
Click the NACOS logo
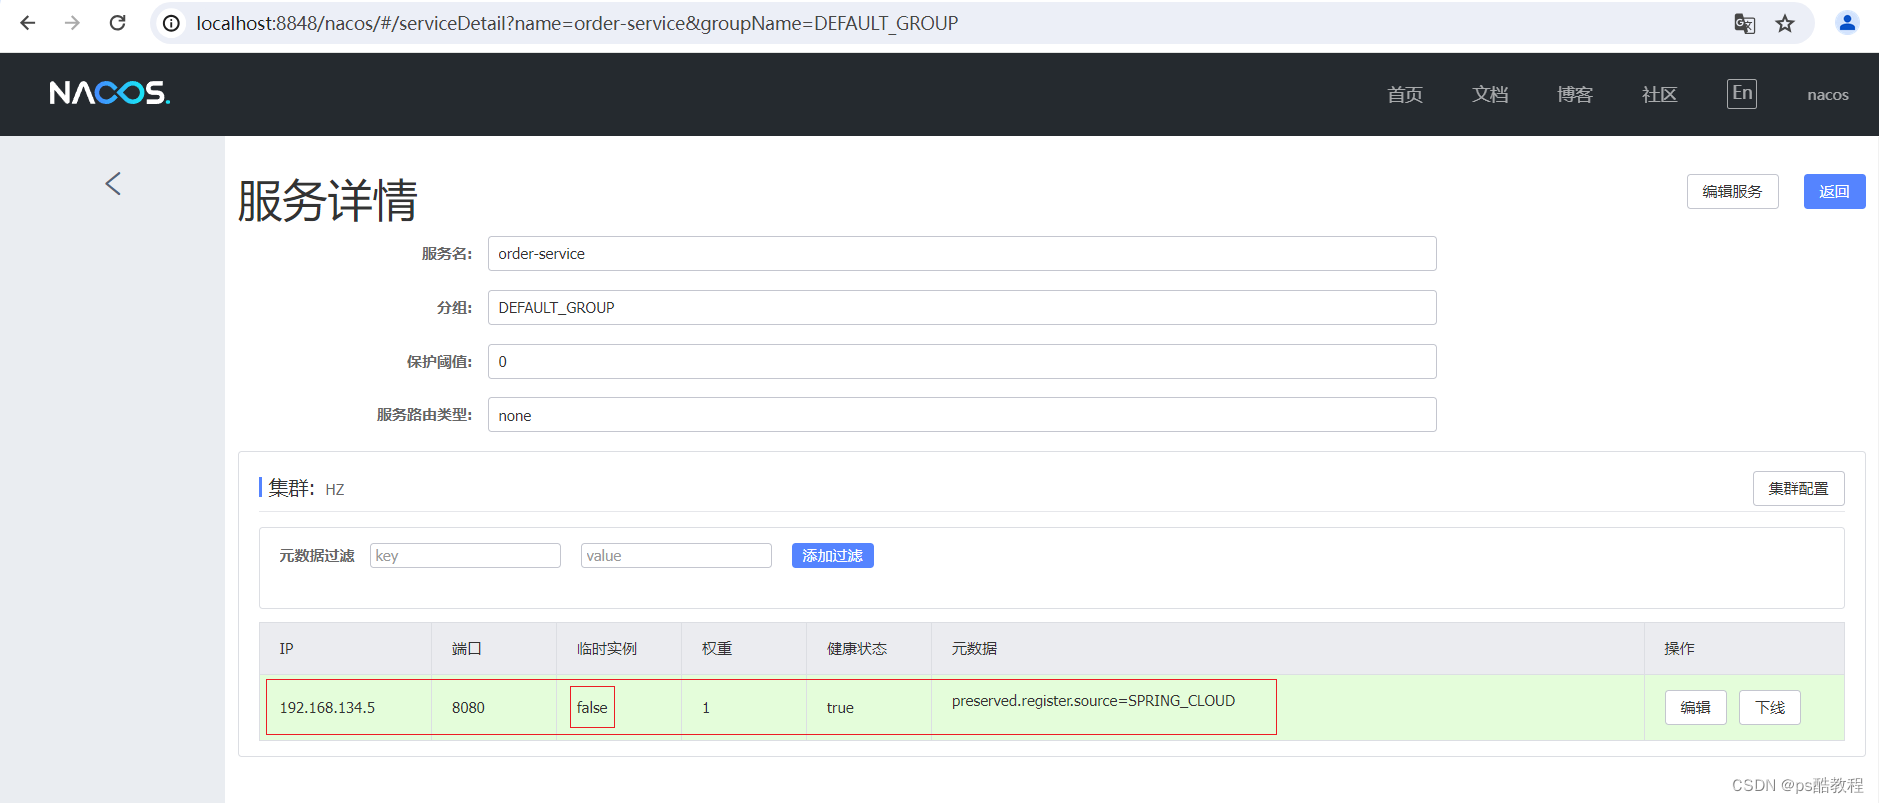click(110, 93)
